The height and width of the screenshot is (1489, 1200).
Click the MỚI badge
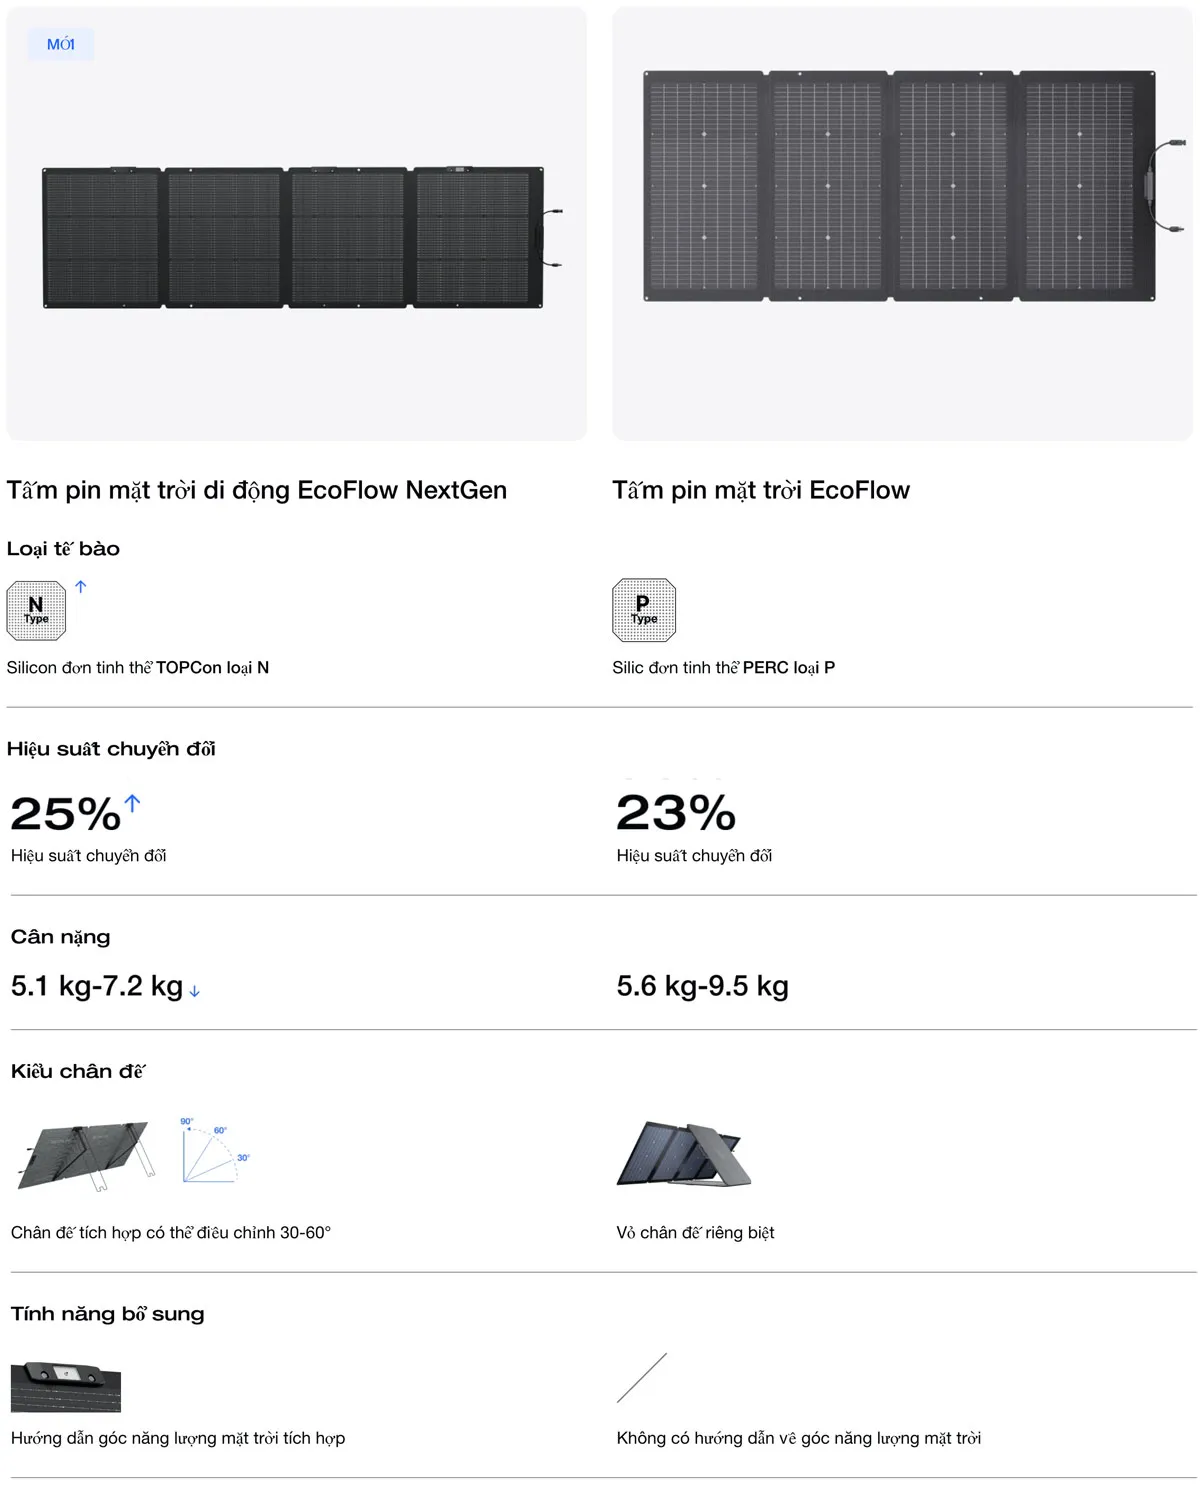coord(61,44)
